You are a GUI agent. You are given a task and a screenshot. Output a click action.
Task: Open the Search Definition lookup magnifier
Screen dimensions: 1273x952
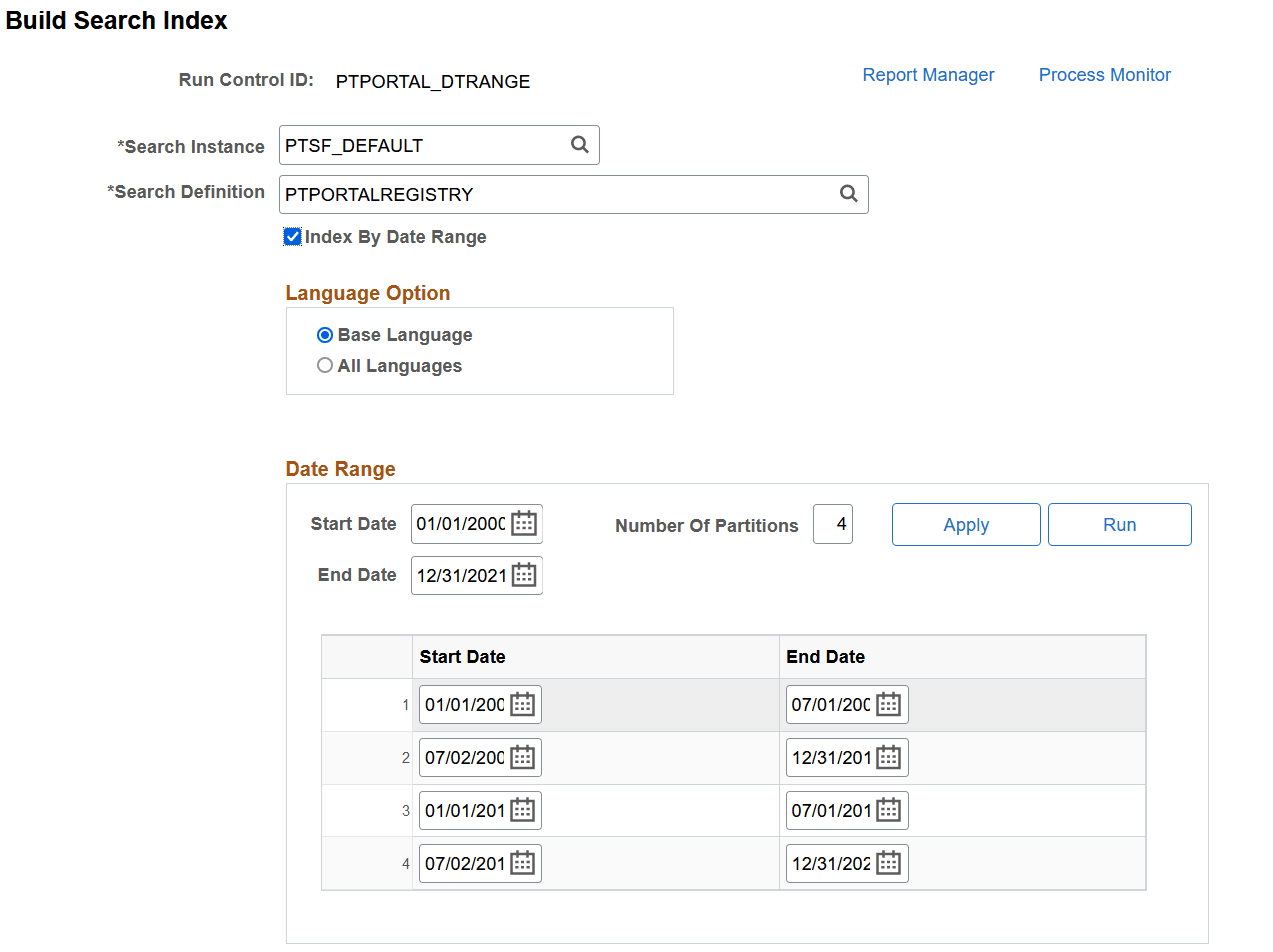849,194
